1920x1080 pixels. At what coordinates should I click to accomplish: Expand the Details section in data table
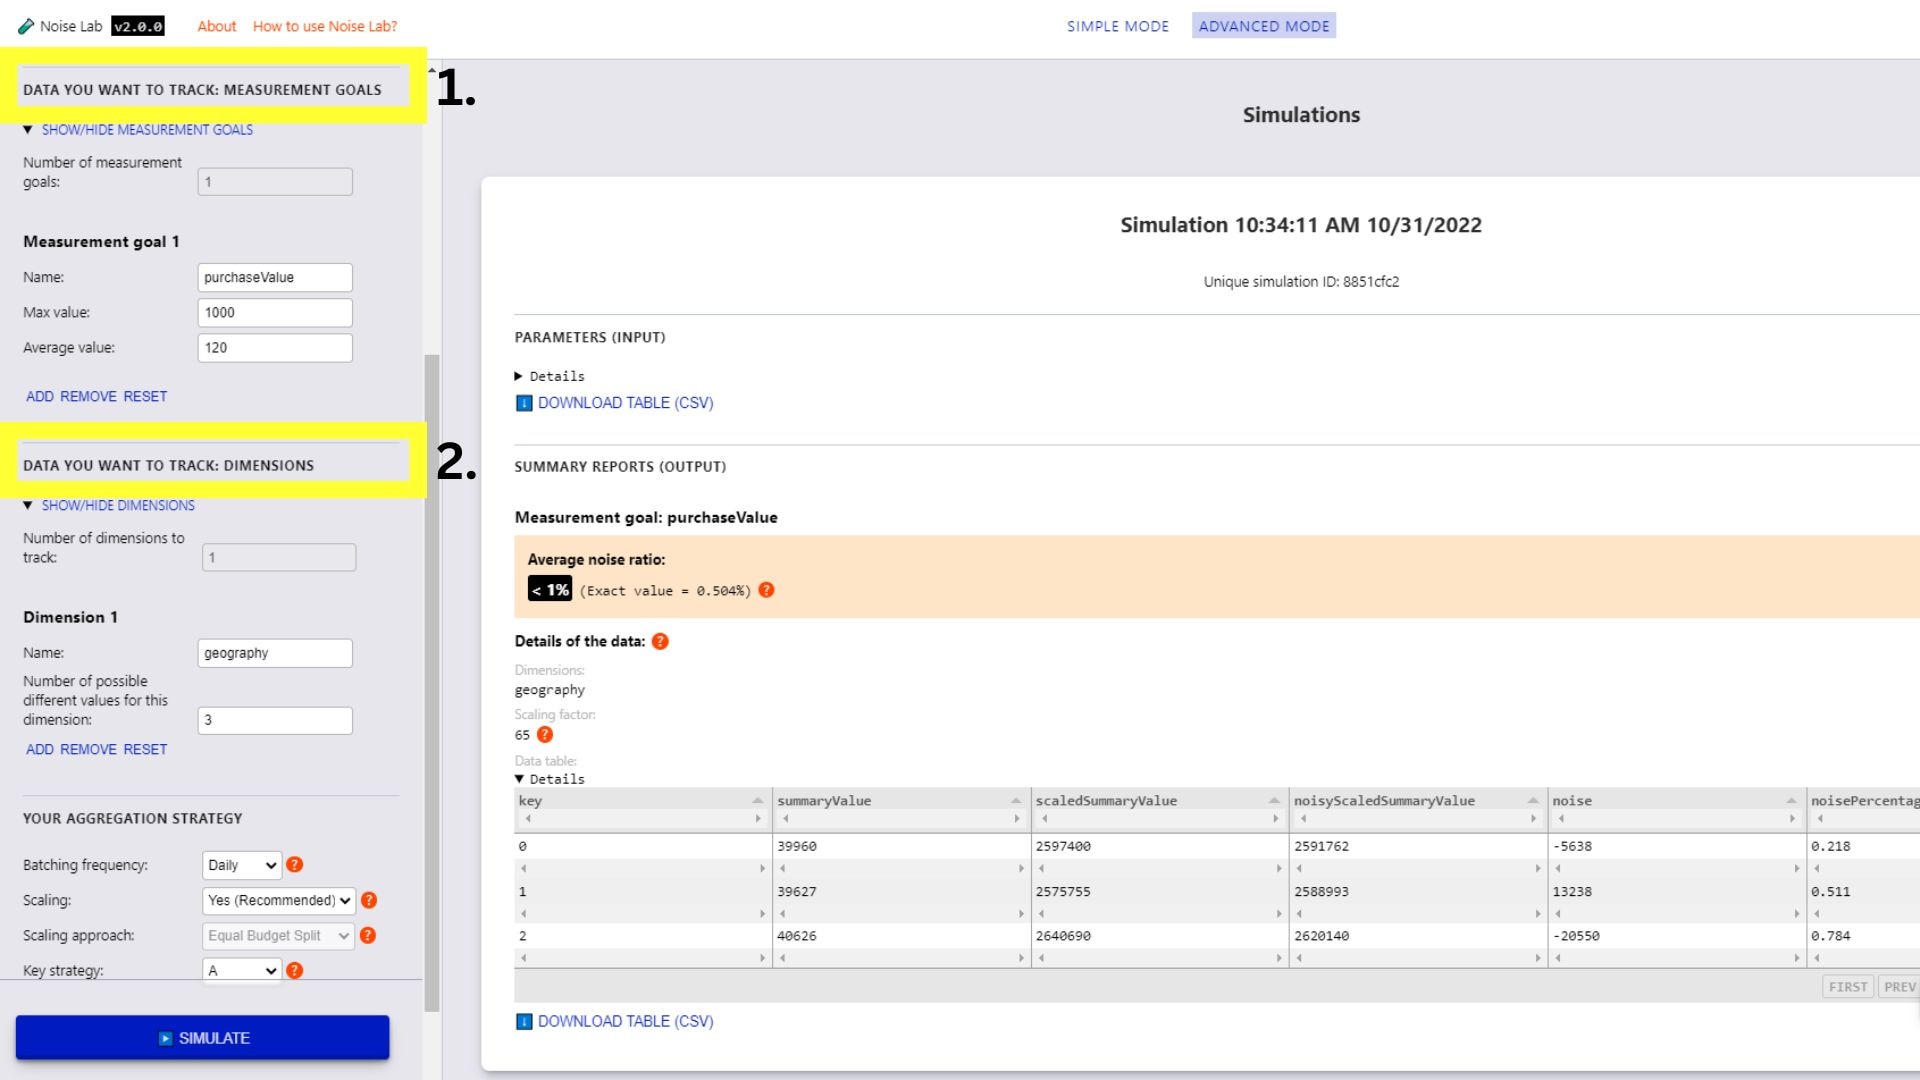click(522, 778)
